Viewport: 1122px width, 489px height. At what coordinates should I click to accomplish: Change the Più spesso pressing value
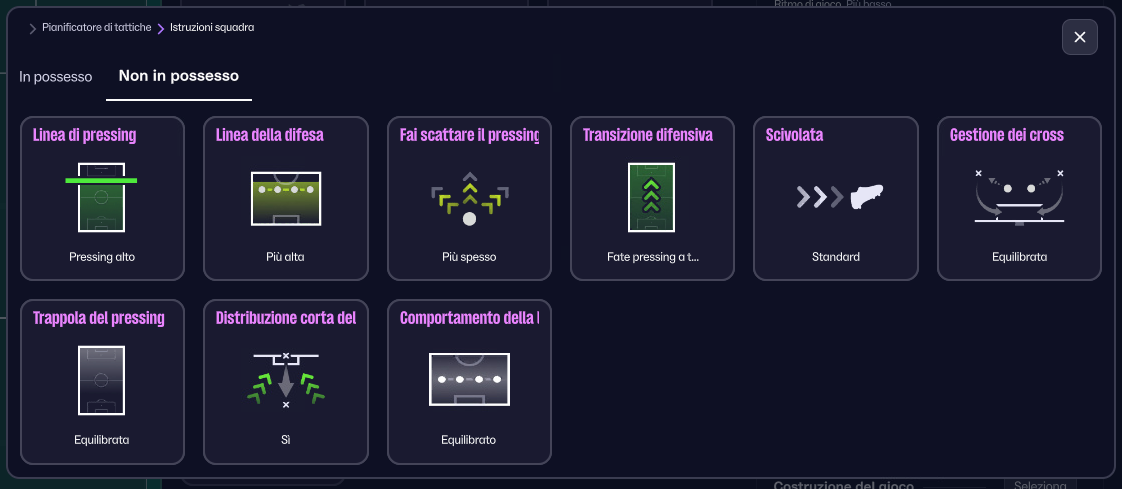tap(469, 257)
